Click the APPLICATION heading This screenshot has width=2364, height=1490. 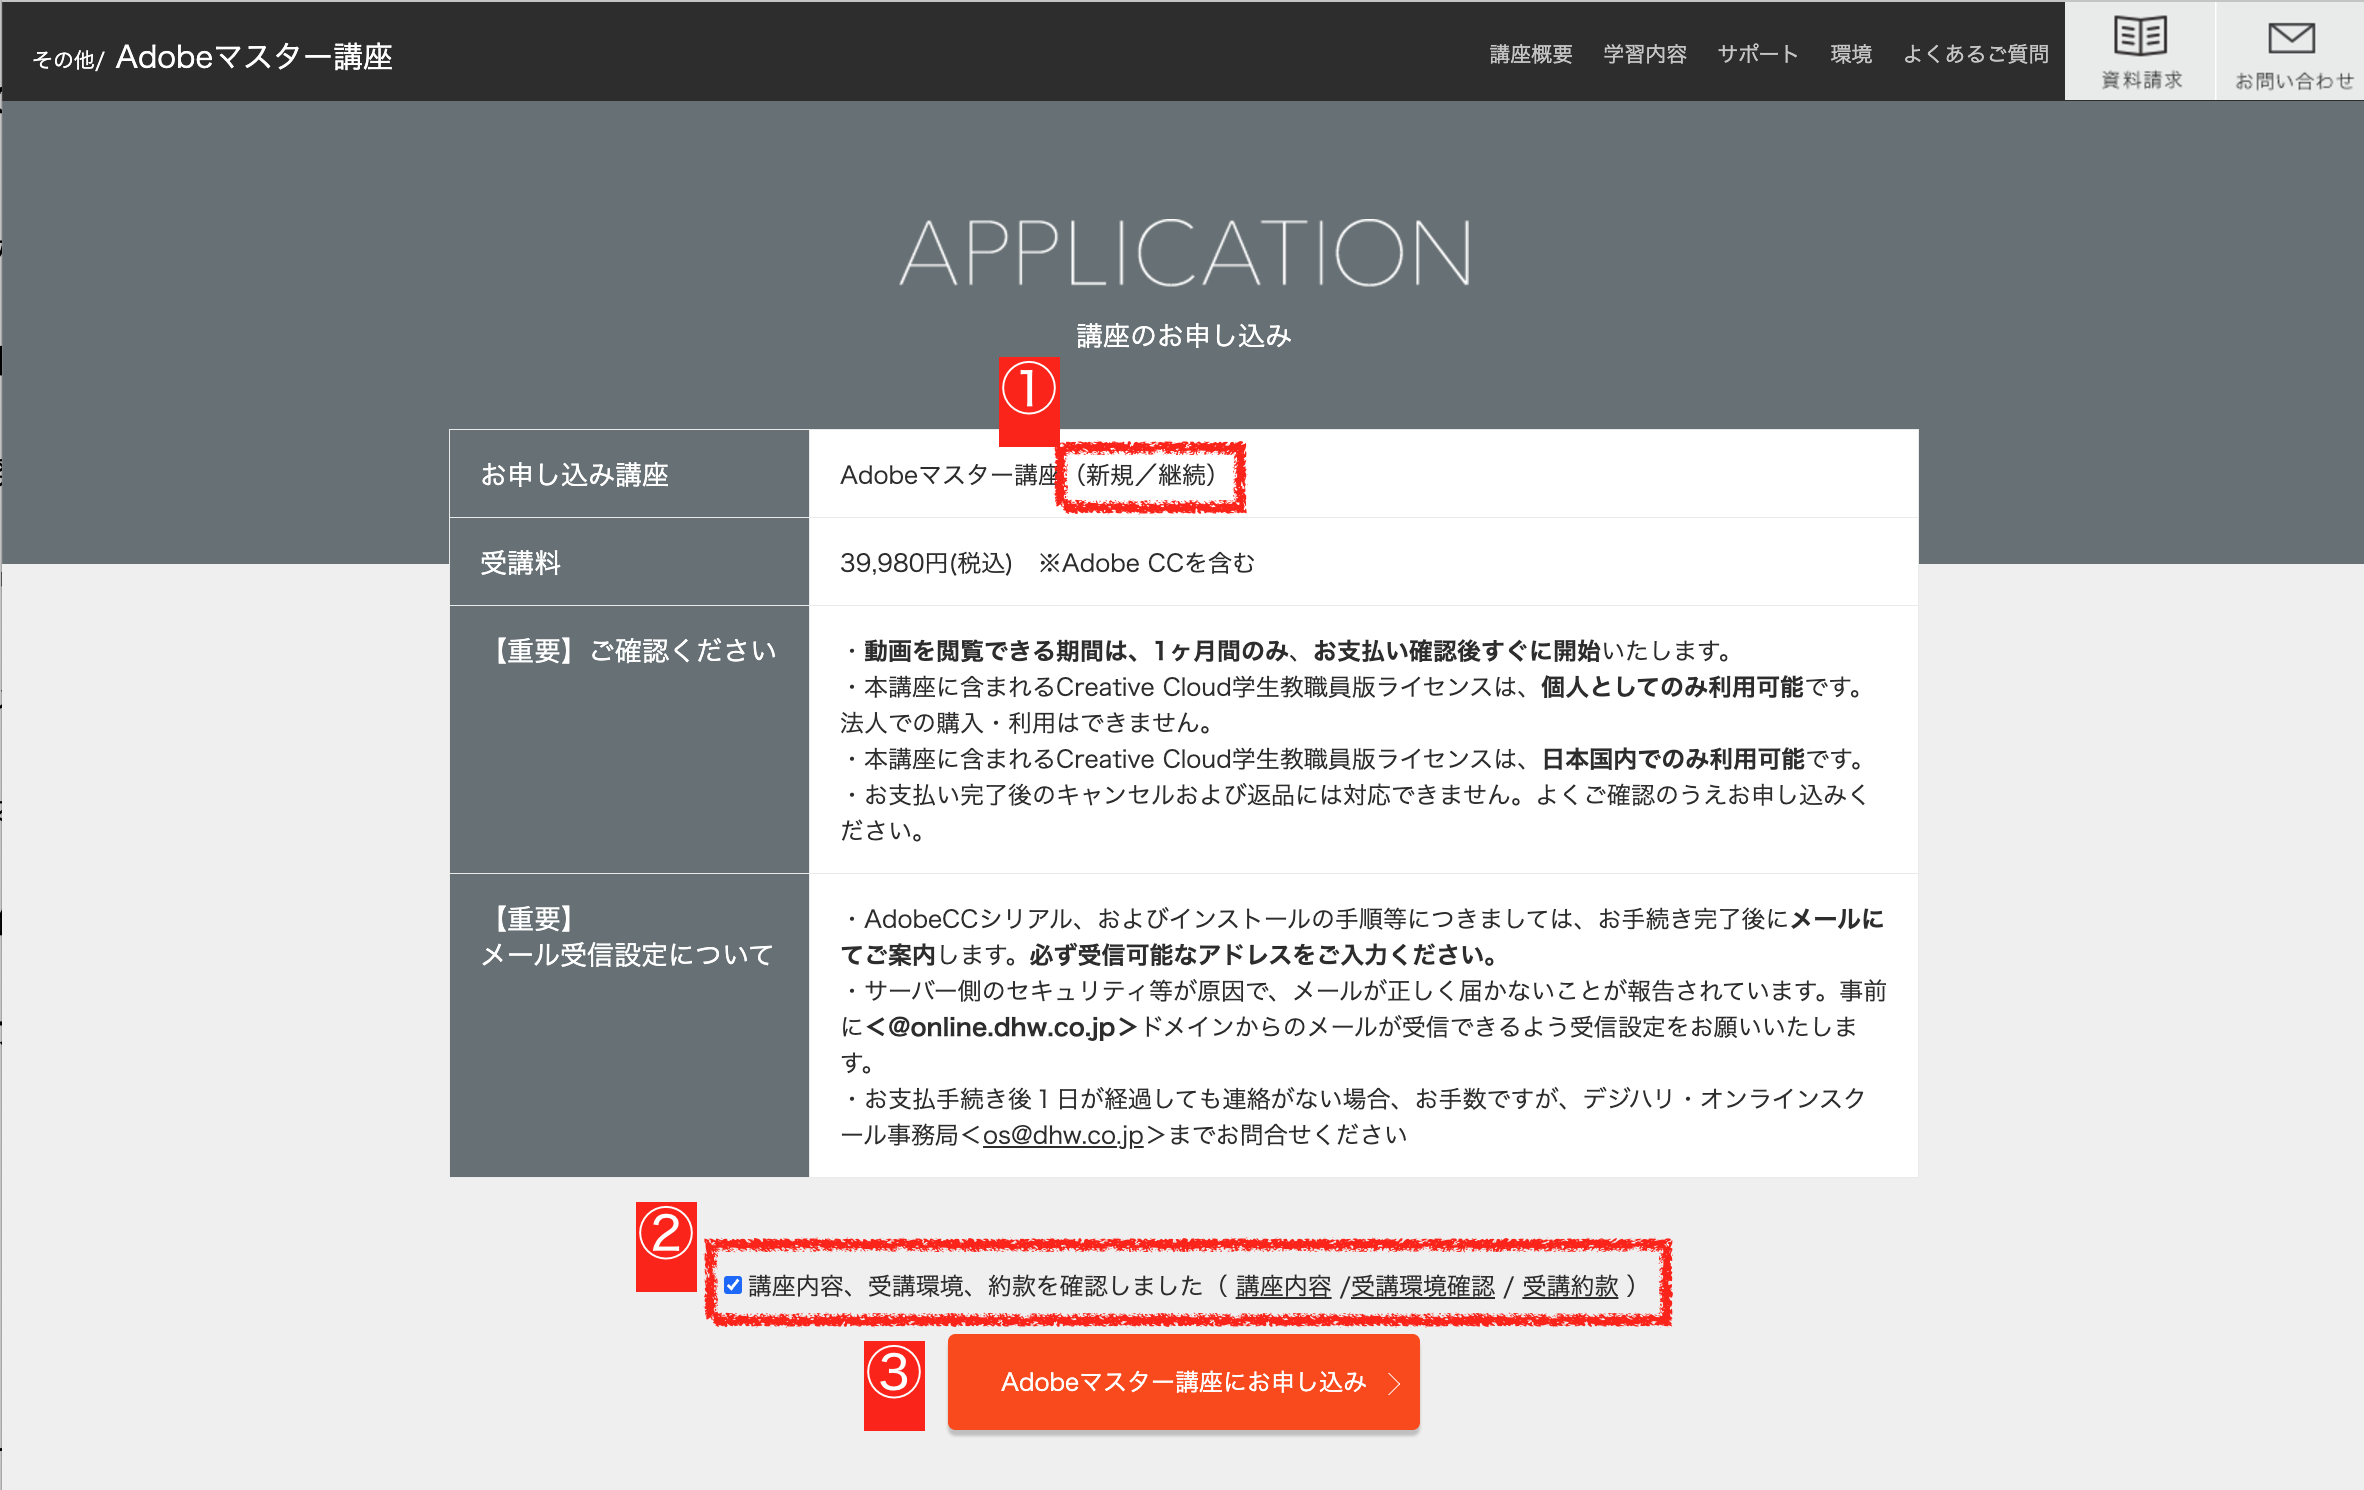1184,253
